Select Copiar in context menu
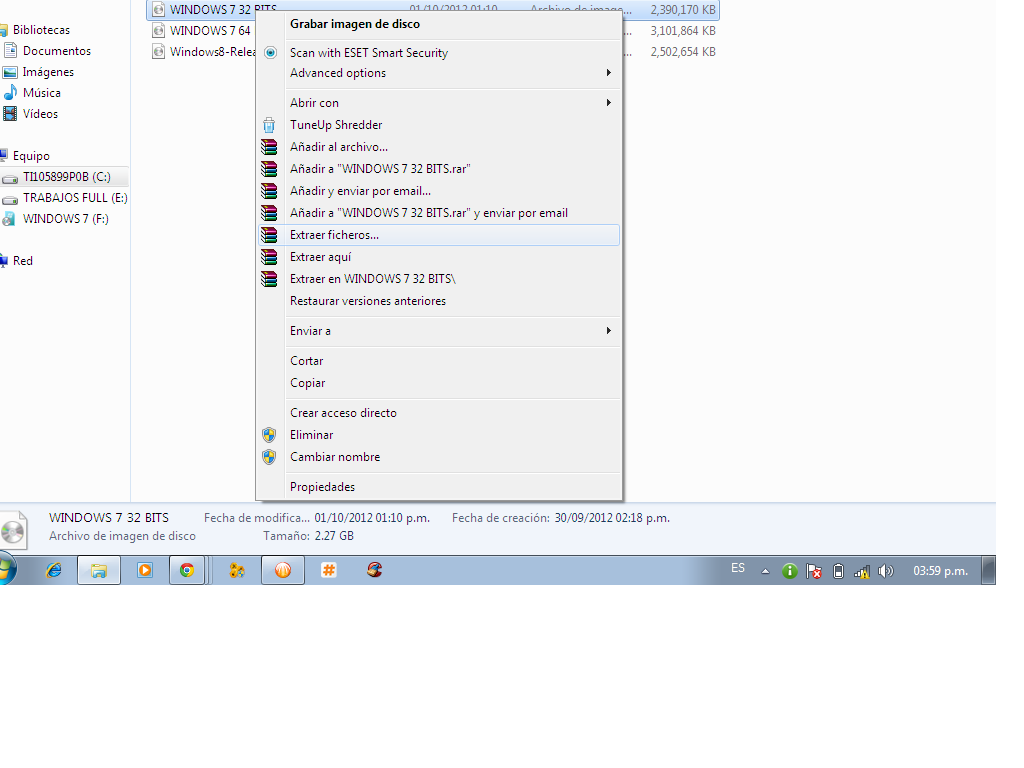This screenshot has width=1024, height=768. 308,383
